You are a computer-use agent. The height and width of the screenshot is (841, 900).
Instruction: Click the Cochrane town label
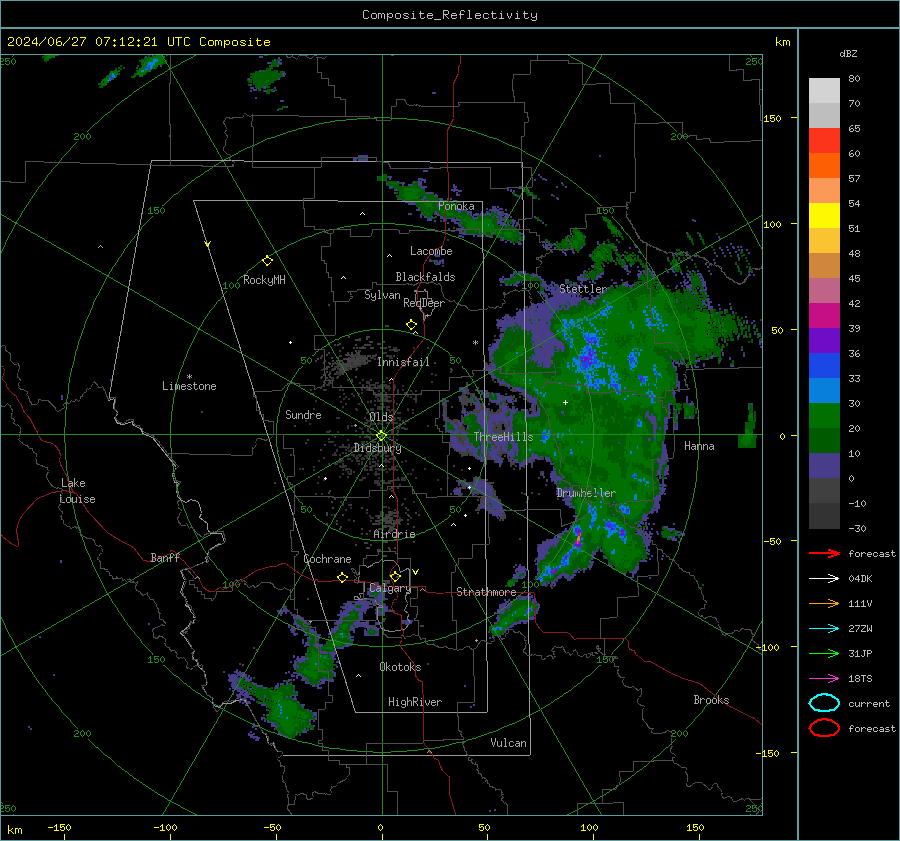pos(327,559)
